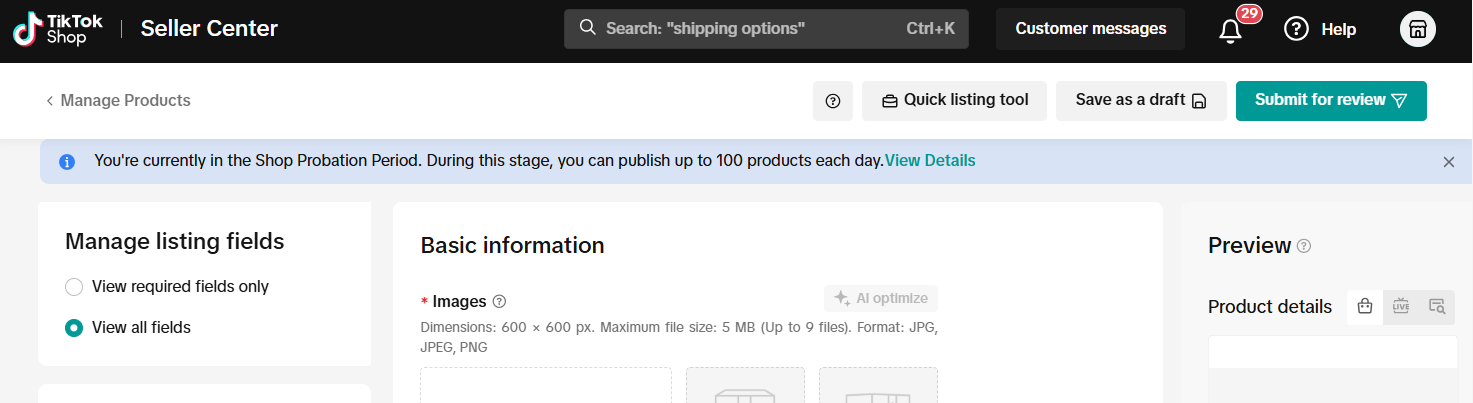1473x403 pixels.
Task: Click the help icon beside Preview heading
Action: coord(1303,246)
